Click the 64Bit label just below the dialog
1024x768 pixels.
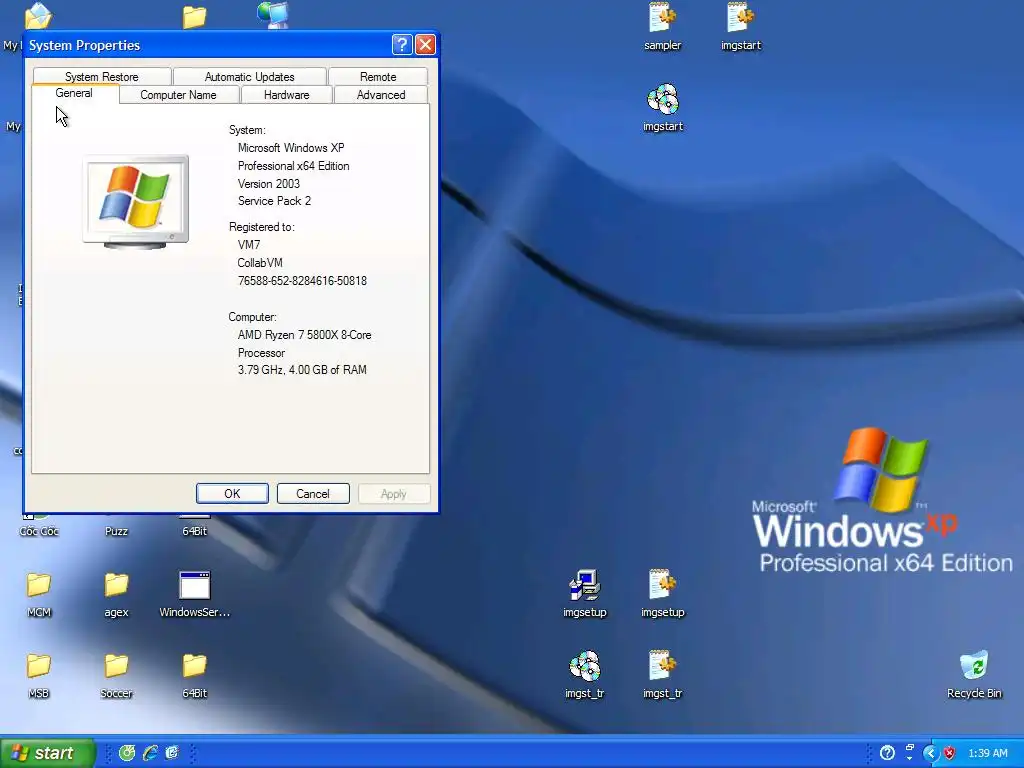tap(195, 531)
